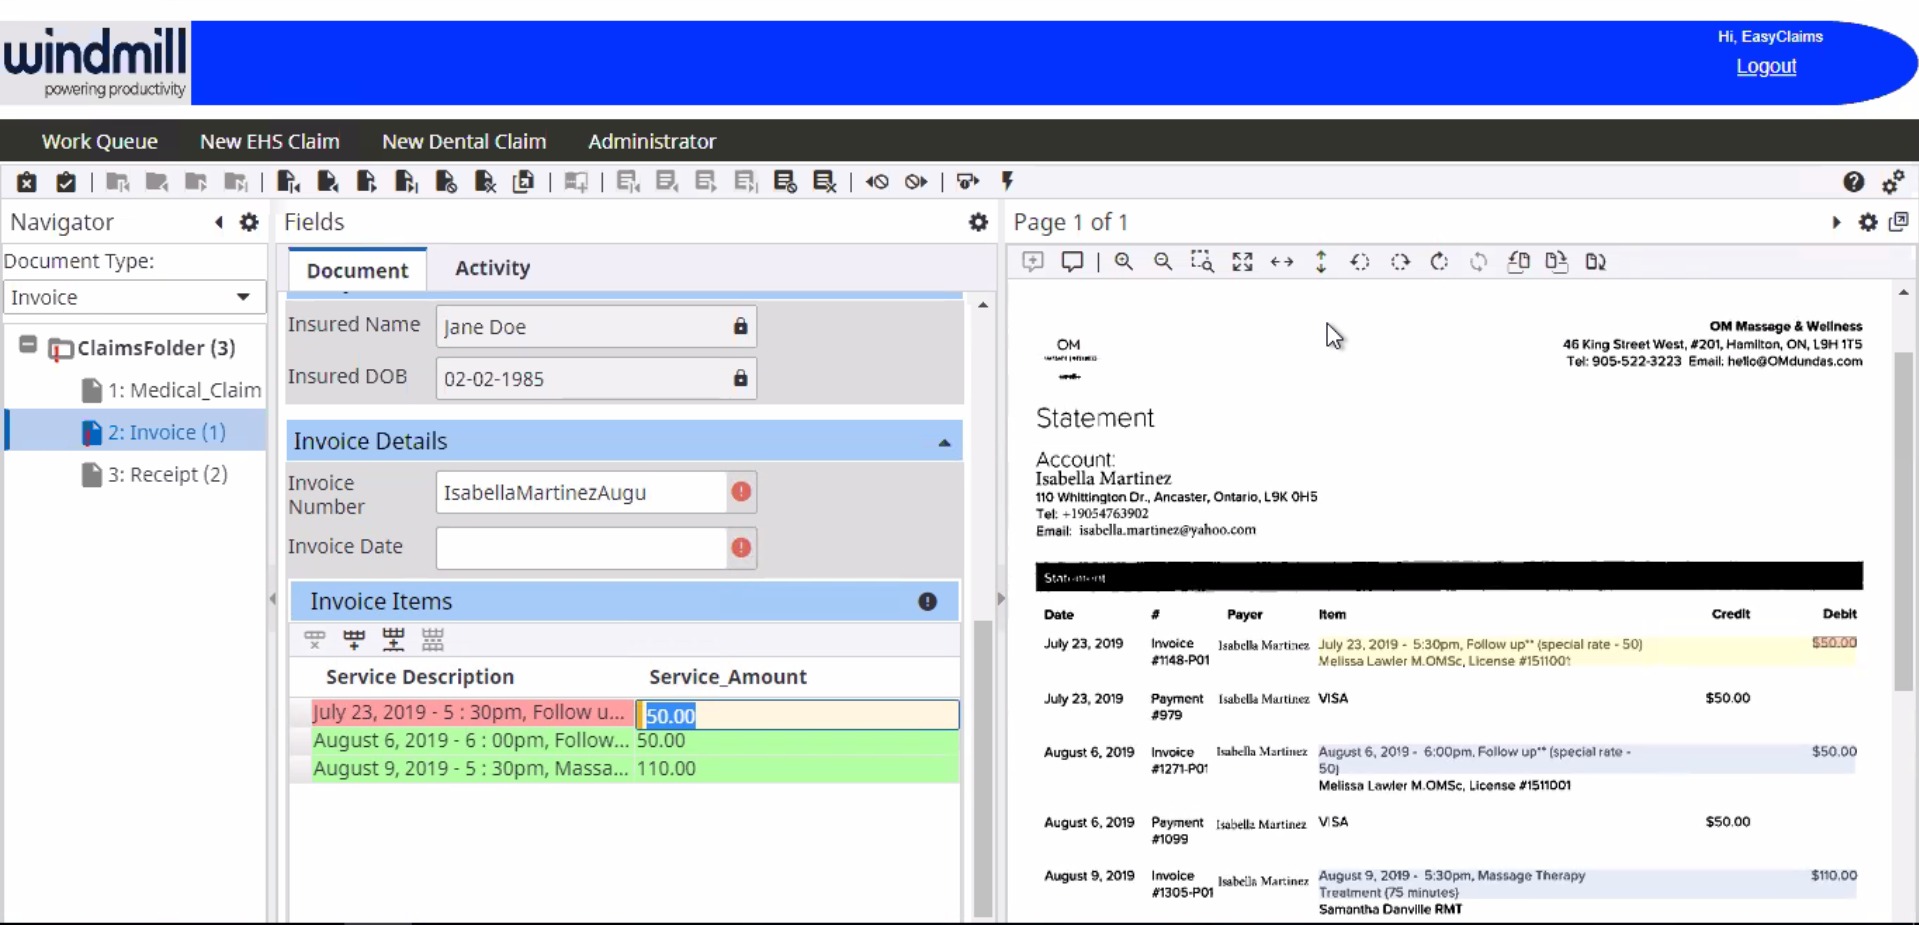The height and width of the screenshot is (925, 1919).
Task: Click the add row icon in Invoice Items
Action: pyautogui.click(x=354, y=639)
